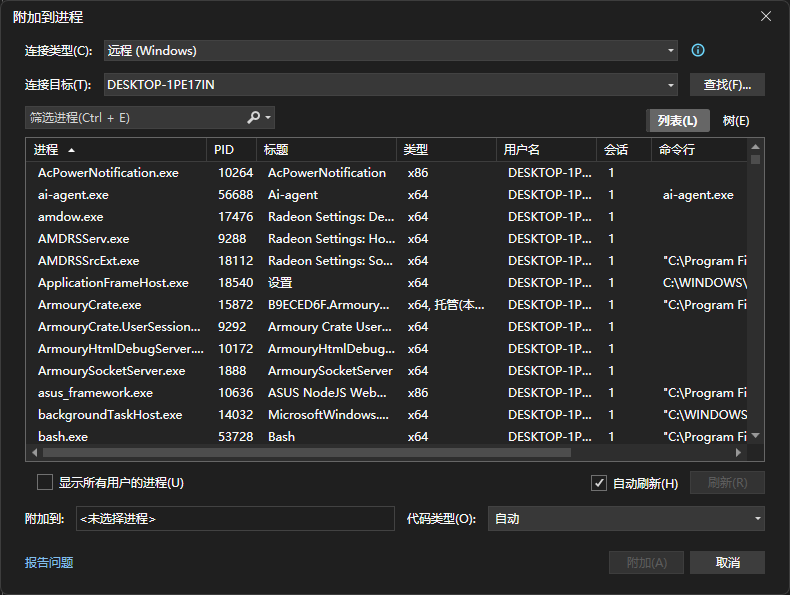Click the magnifier icon in filter box

point(254,118)
